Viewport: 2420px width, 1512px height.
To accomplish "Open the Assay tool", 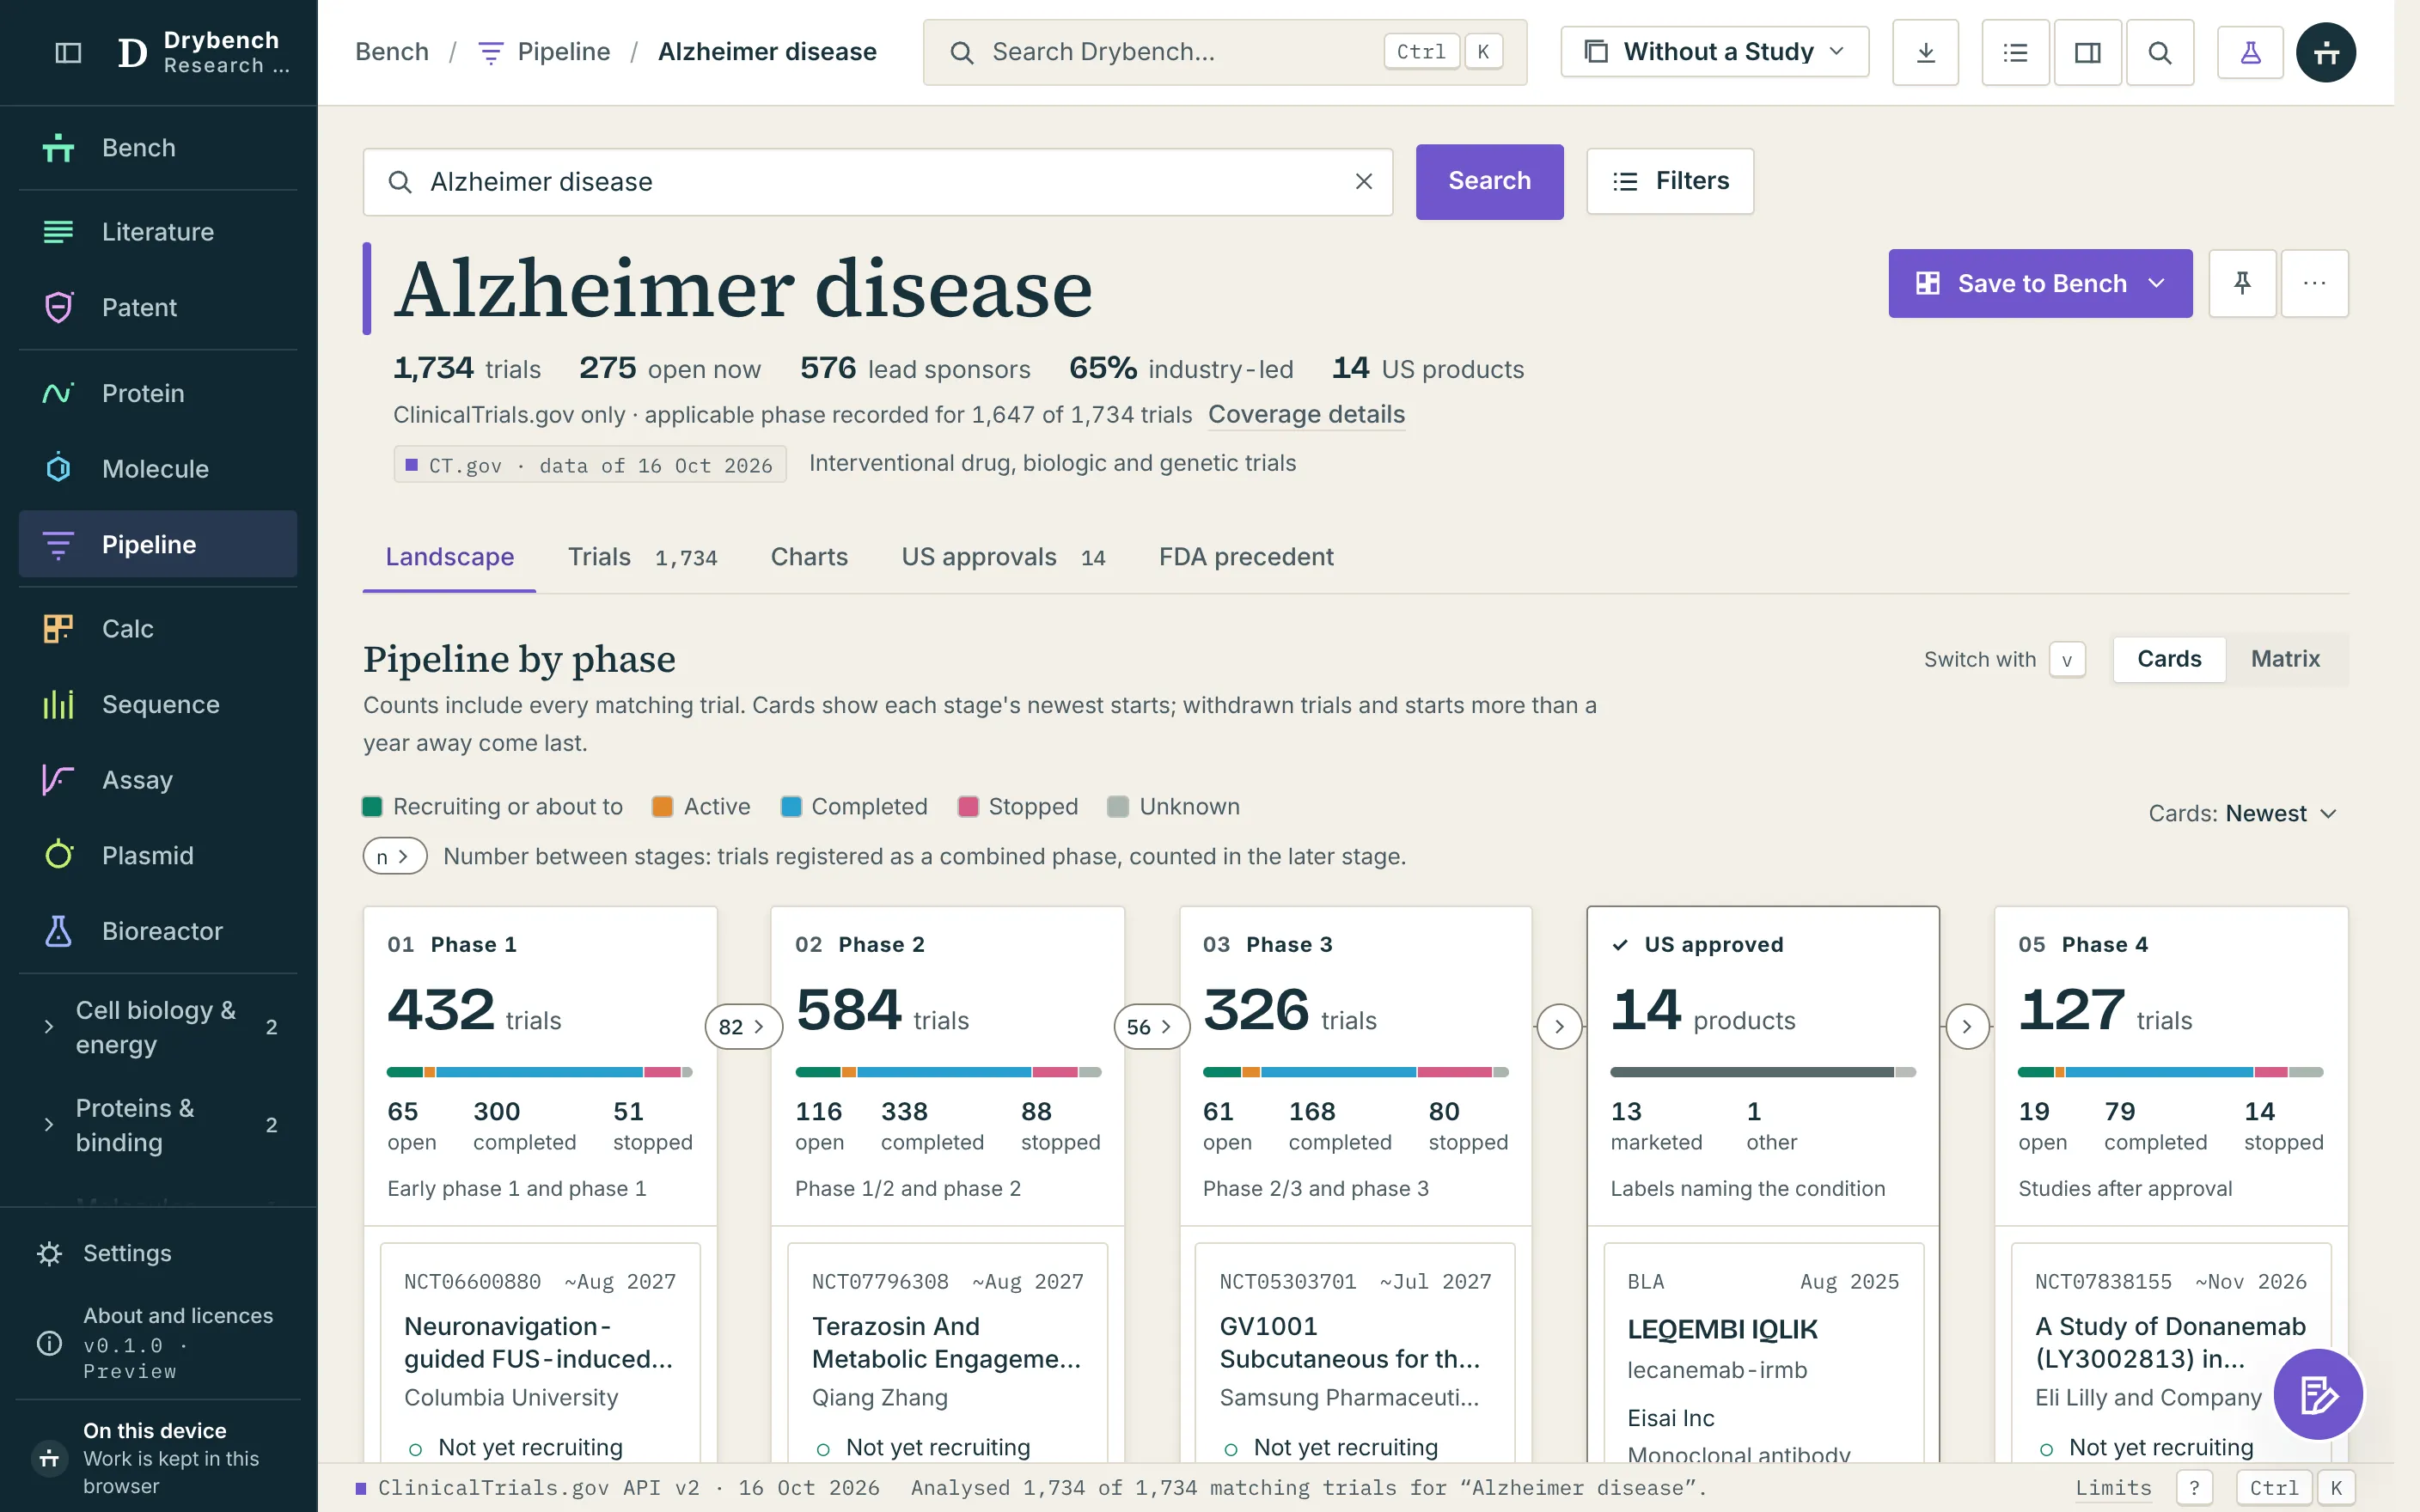I will 158,780.
